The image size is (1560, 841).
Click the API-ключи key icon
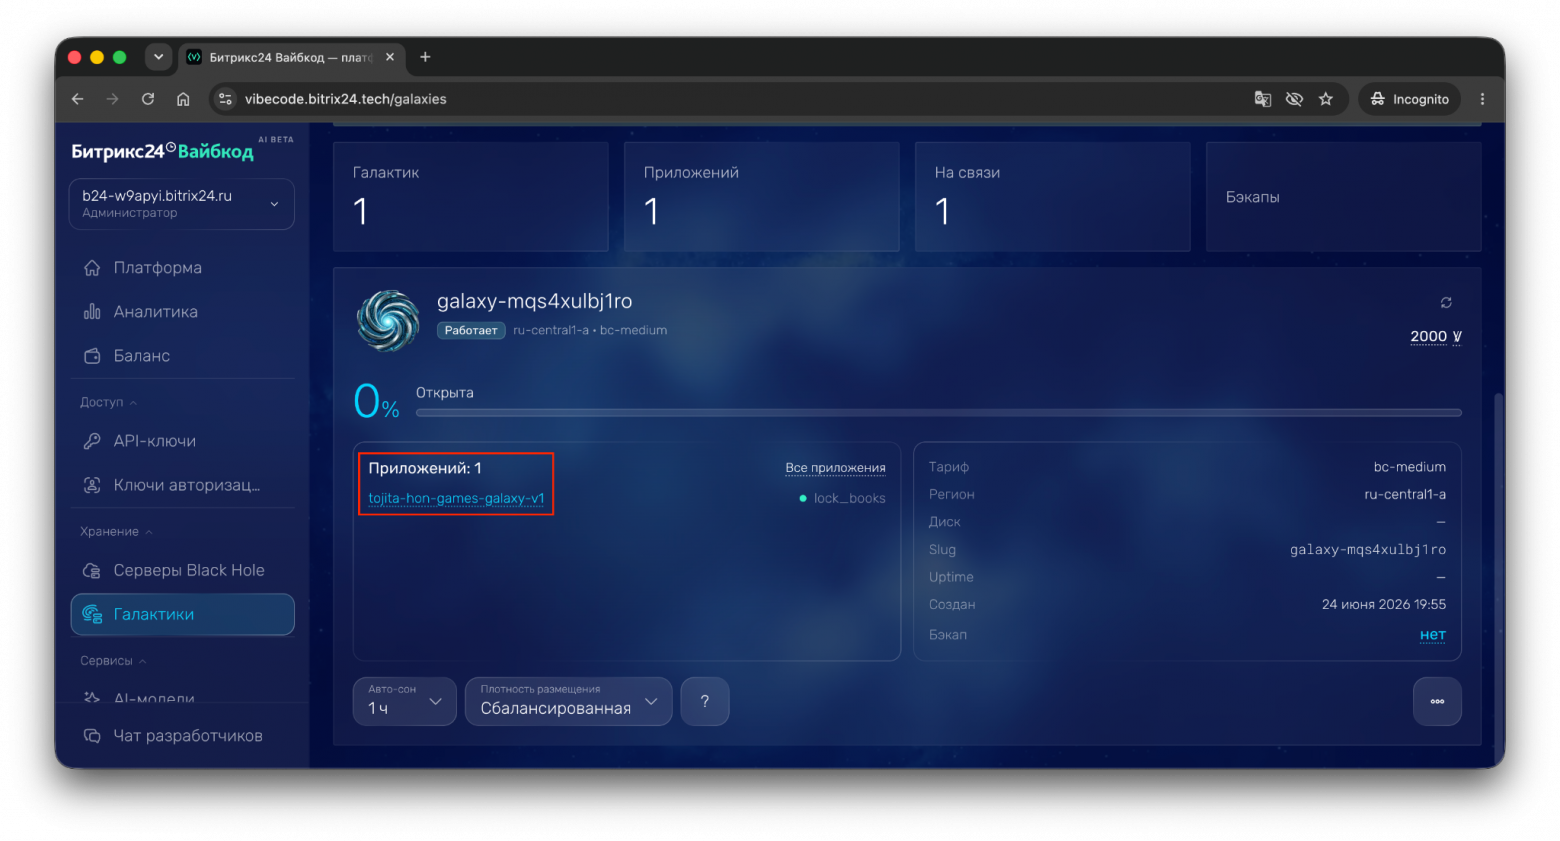(x=92, y=441)
